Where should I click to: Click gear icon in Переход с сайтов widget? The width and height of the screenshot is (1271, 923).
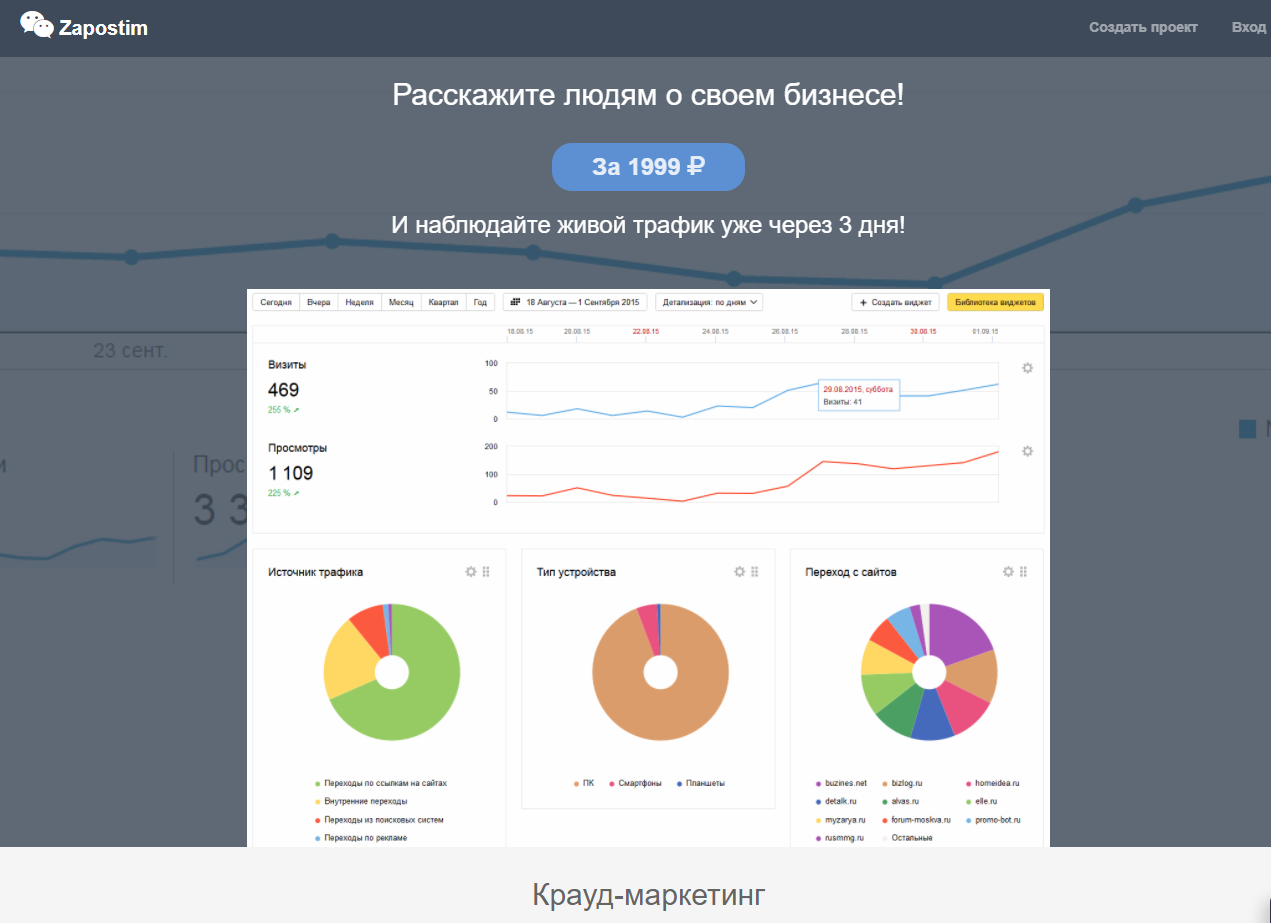[x=1008, y=572]
